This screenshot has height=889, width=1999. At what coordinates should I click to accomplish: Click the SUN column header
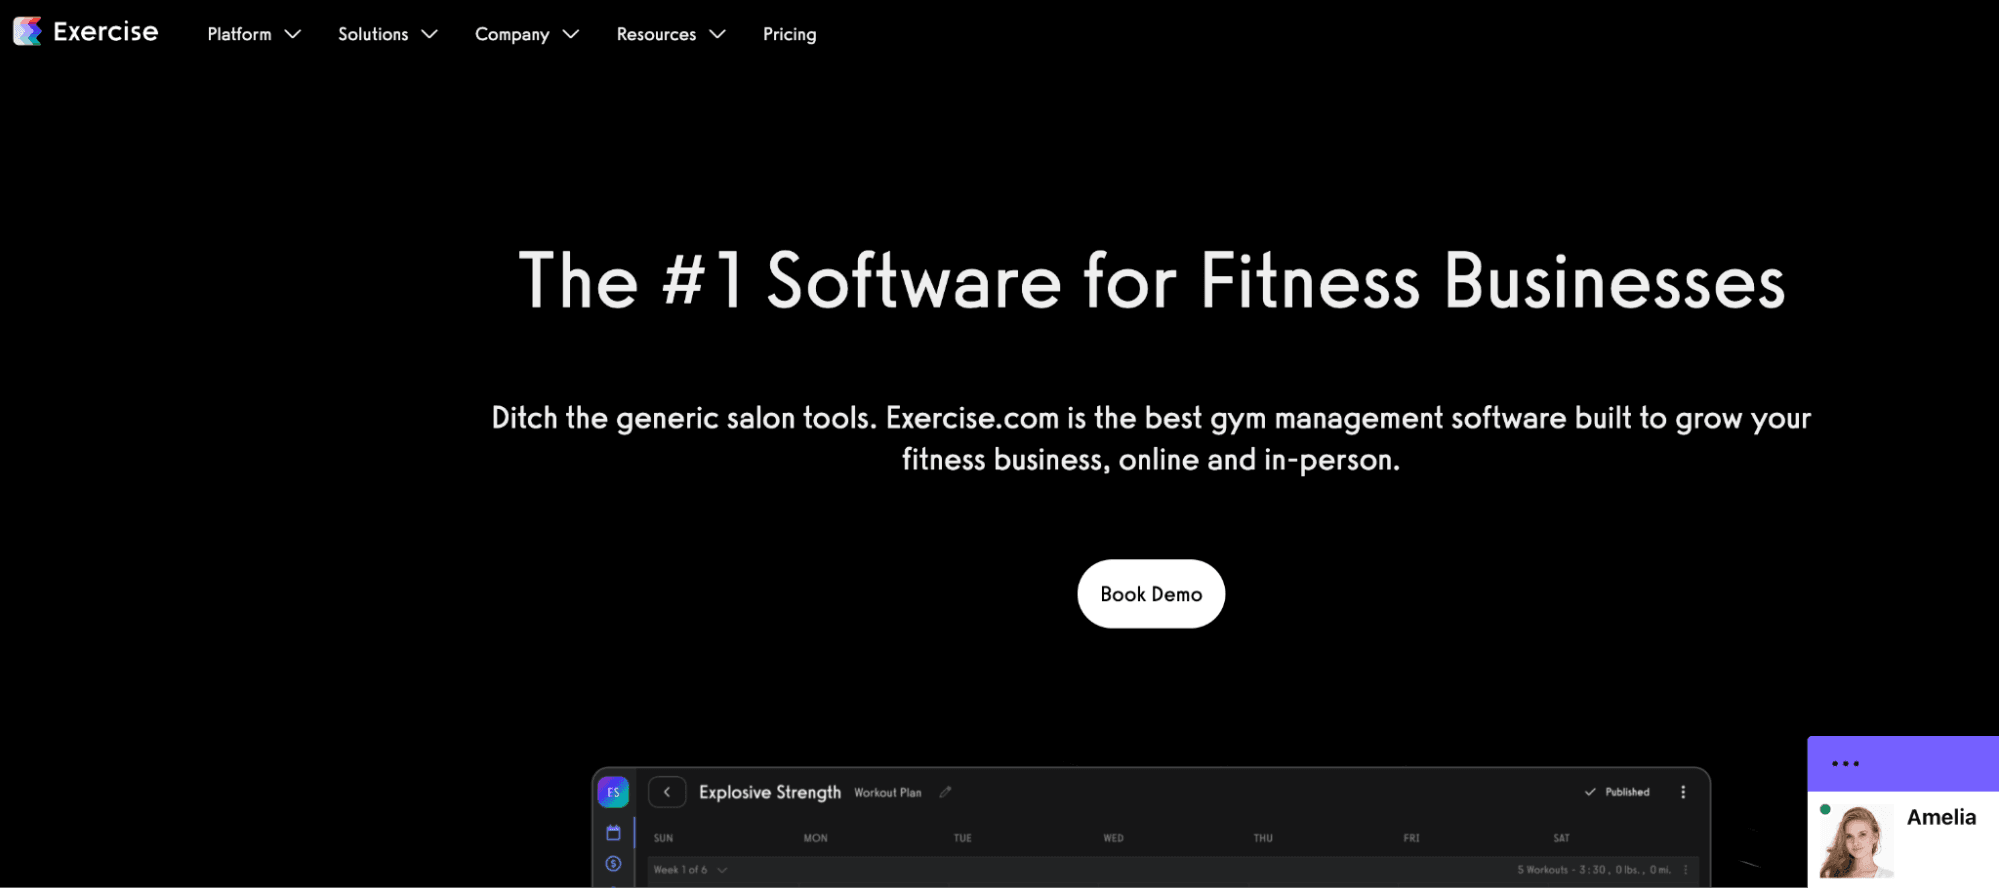pos(663,838)
